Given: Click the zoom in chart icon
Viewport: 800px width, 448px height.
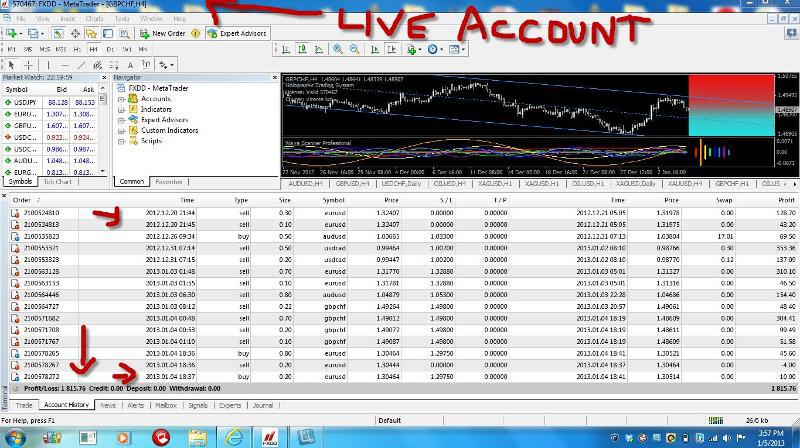Looking at the screenshot, I should 337,48.
